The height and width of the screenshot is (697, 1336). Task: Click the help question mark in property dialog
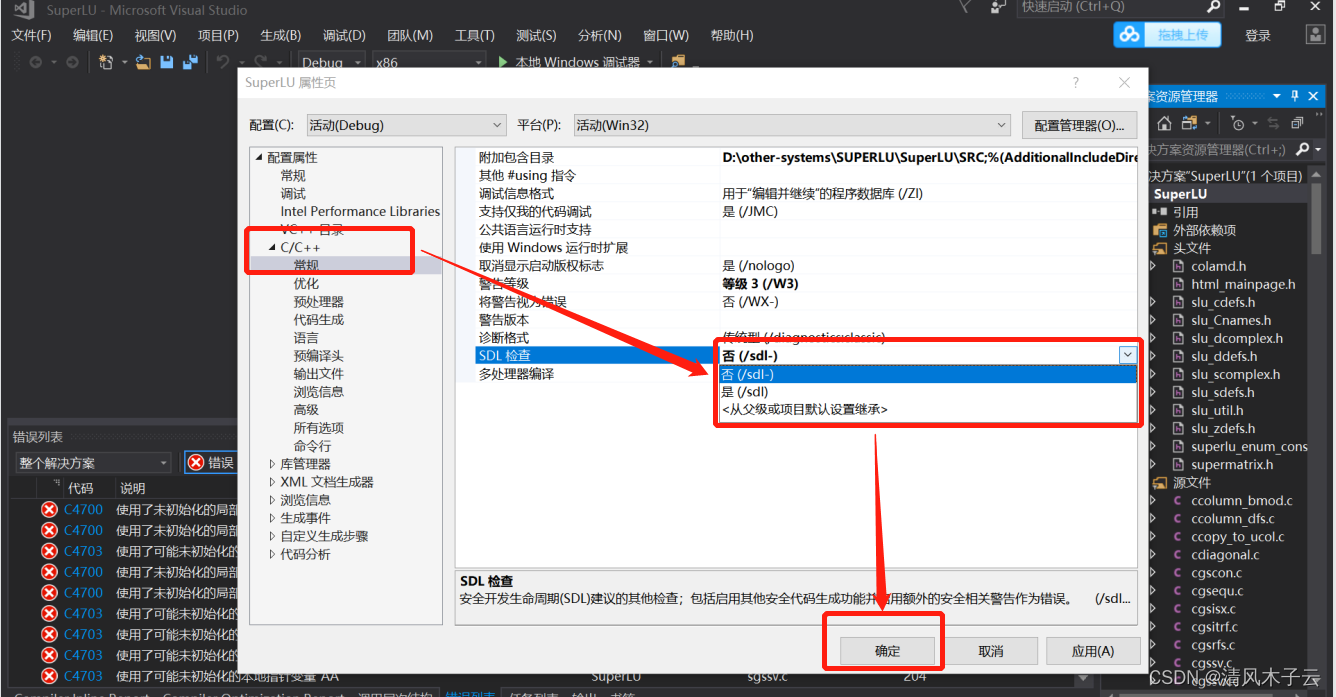[x=1076, y=83]
